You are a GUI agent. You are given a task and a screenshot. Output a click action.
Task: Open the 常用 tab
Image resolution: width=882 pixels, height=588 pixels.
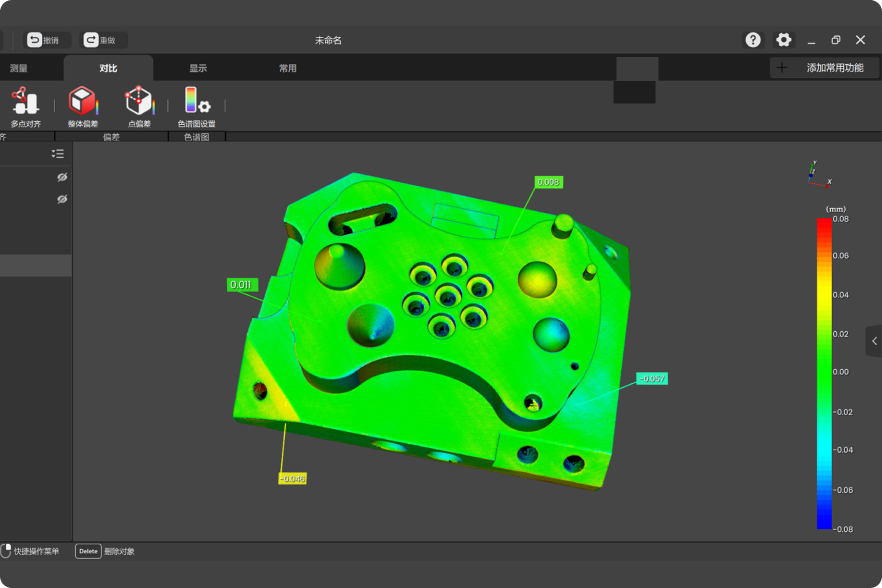click(x=288, y=68)
